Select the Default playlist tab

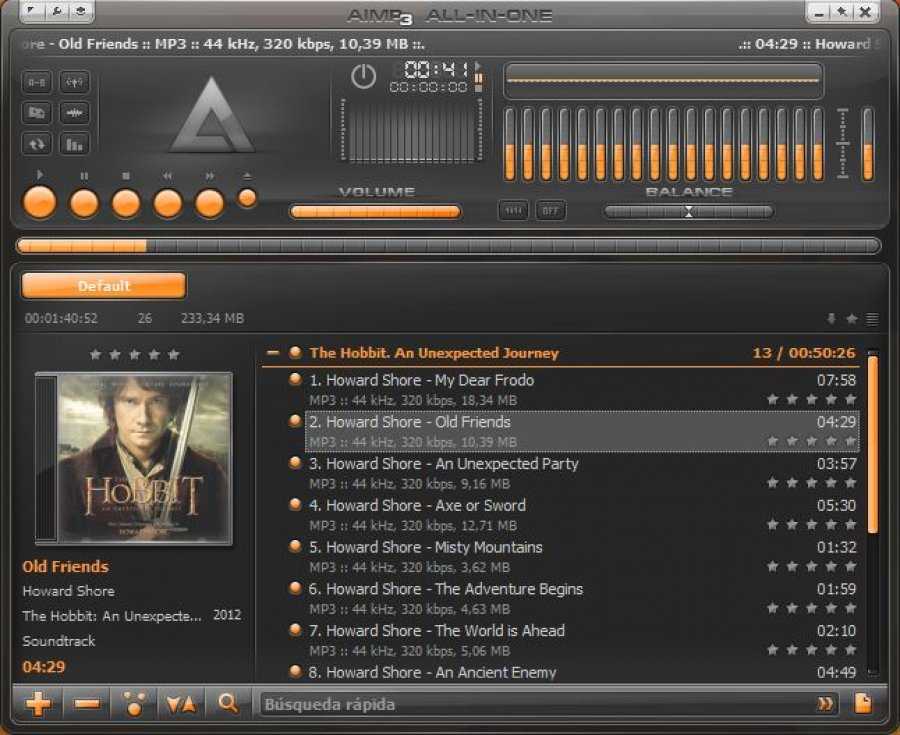104,286
